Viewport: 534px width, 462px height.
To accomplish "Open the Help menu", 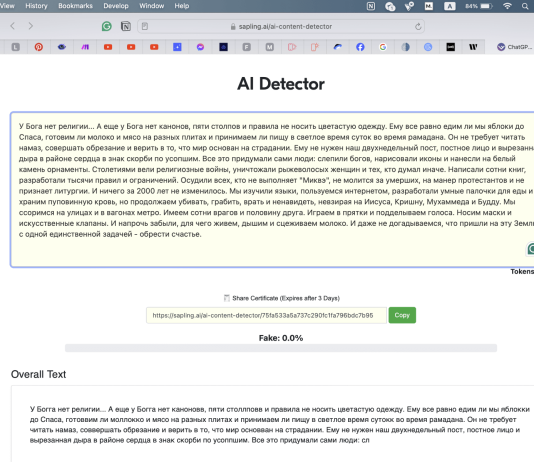I will pyautogui.click(x=182, y=6).
